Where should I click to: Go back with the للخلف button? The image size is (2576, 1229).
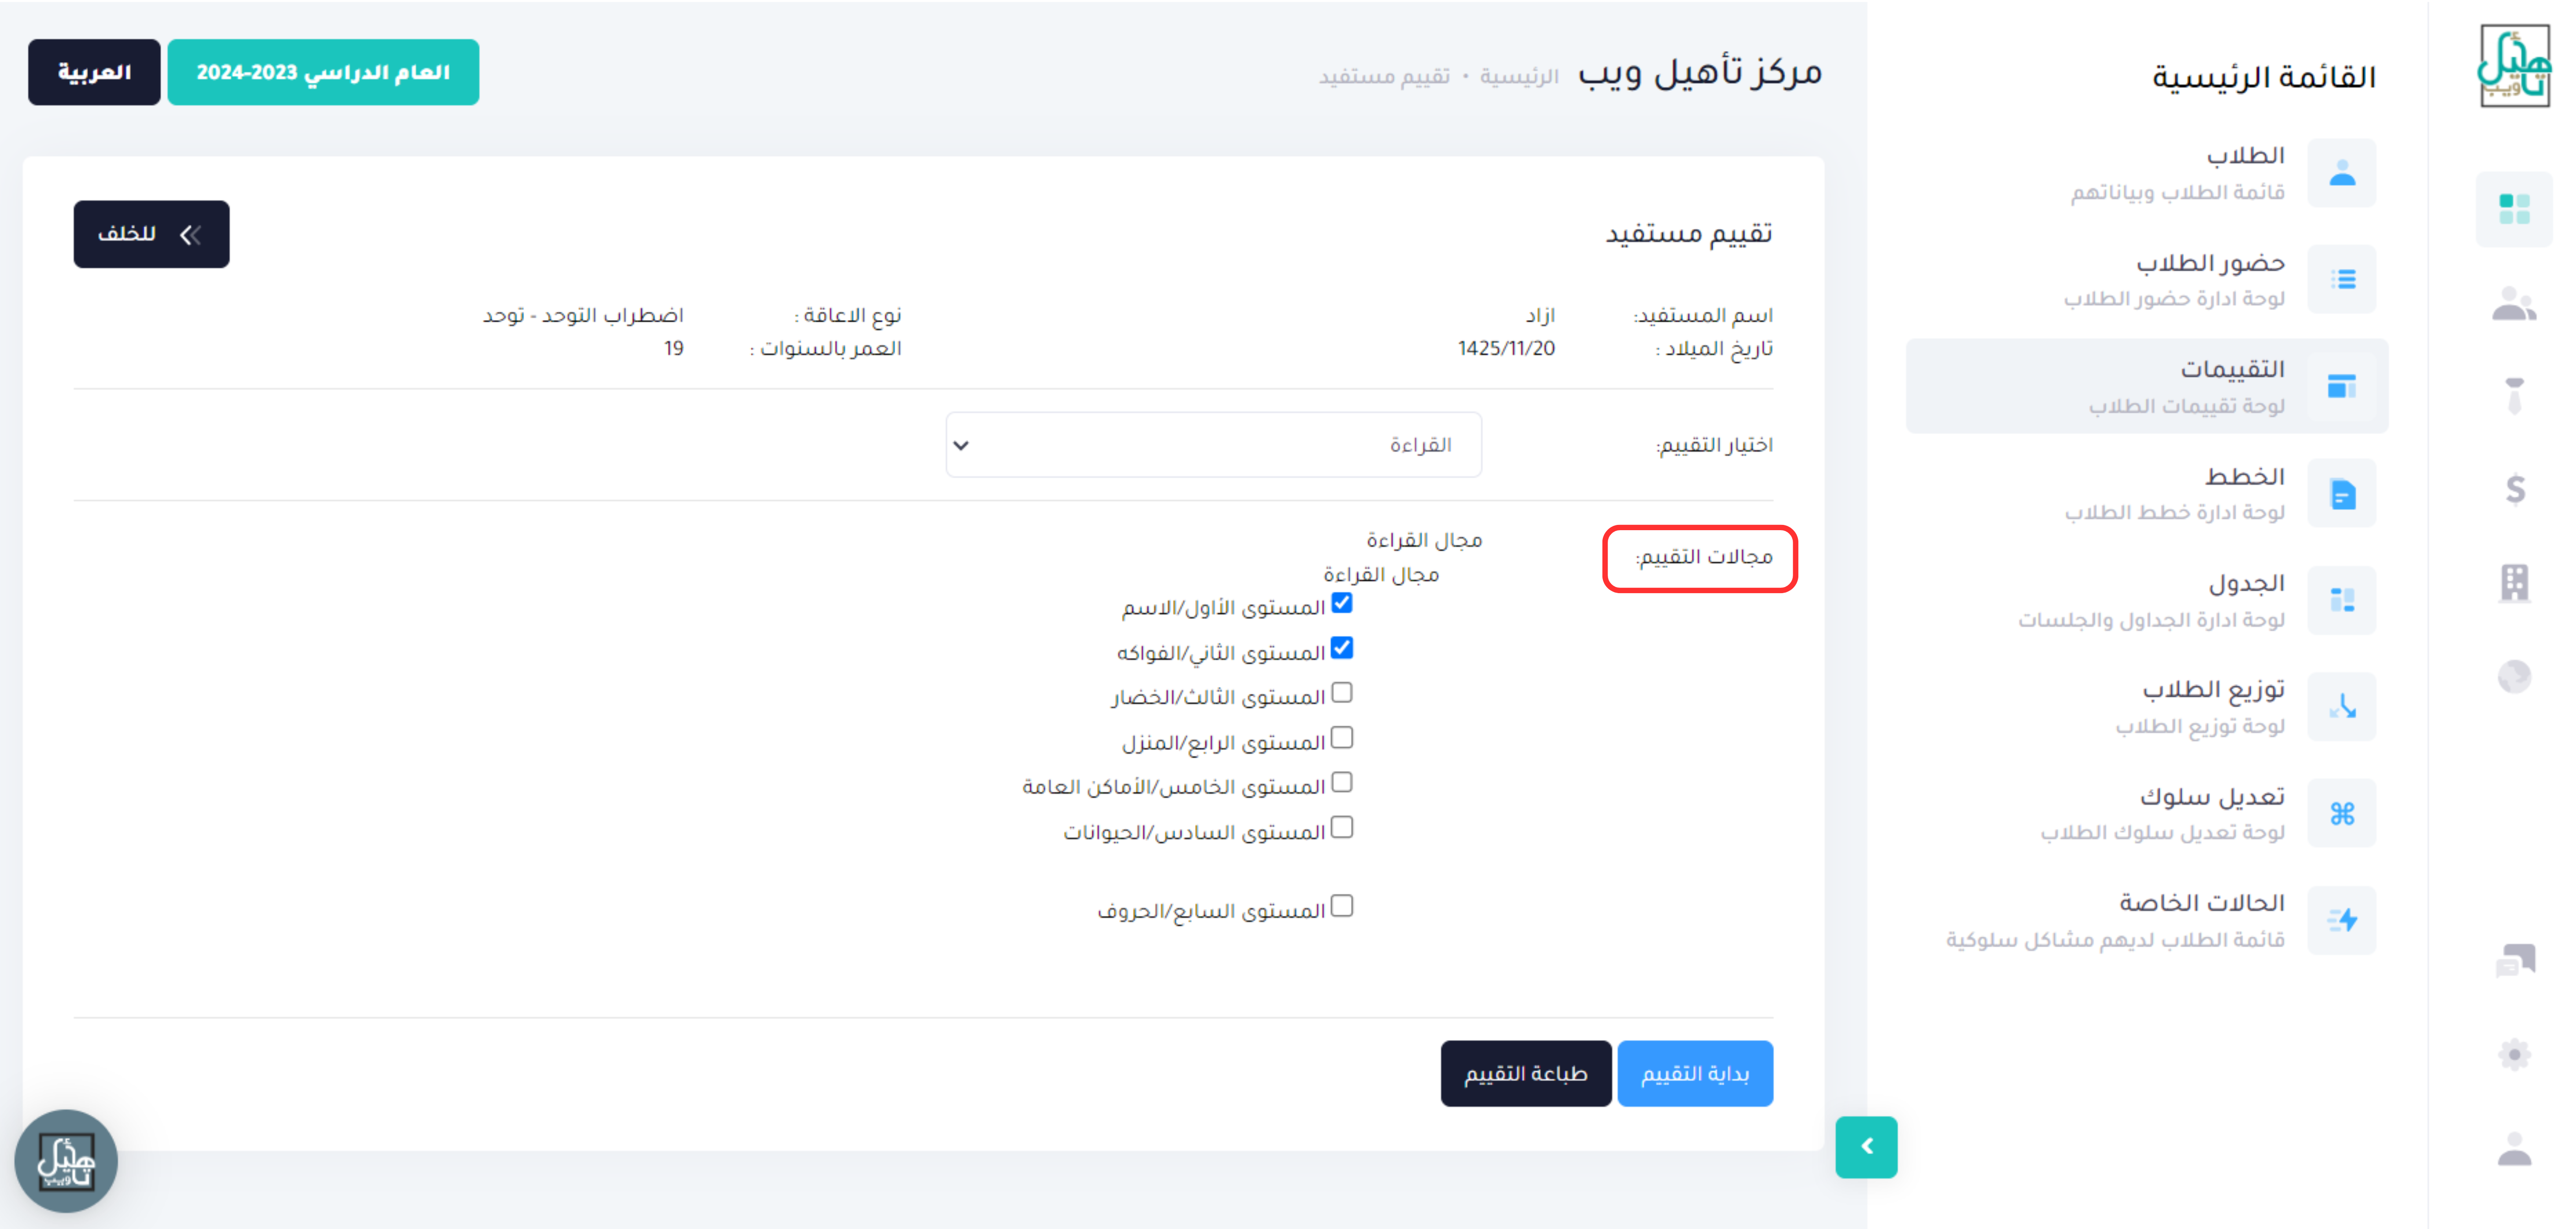click(151, 234)
